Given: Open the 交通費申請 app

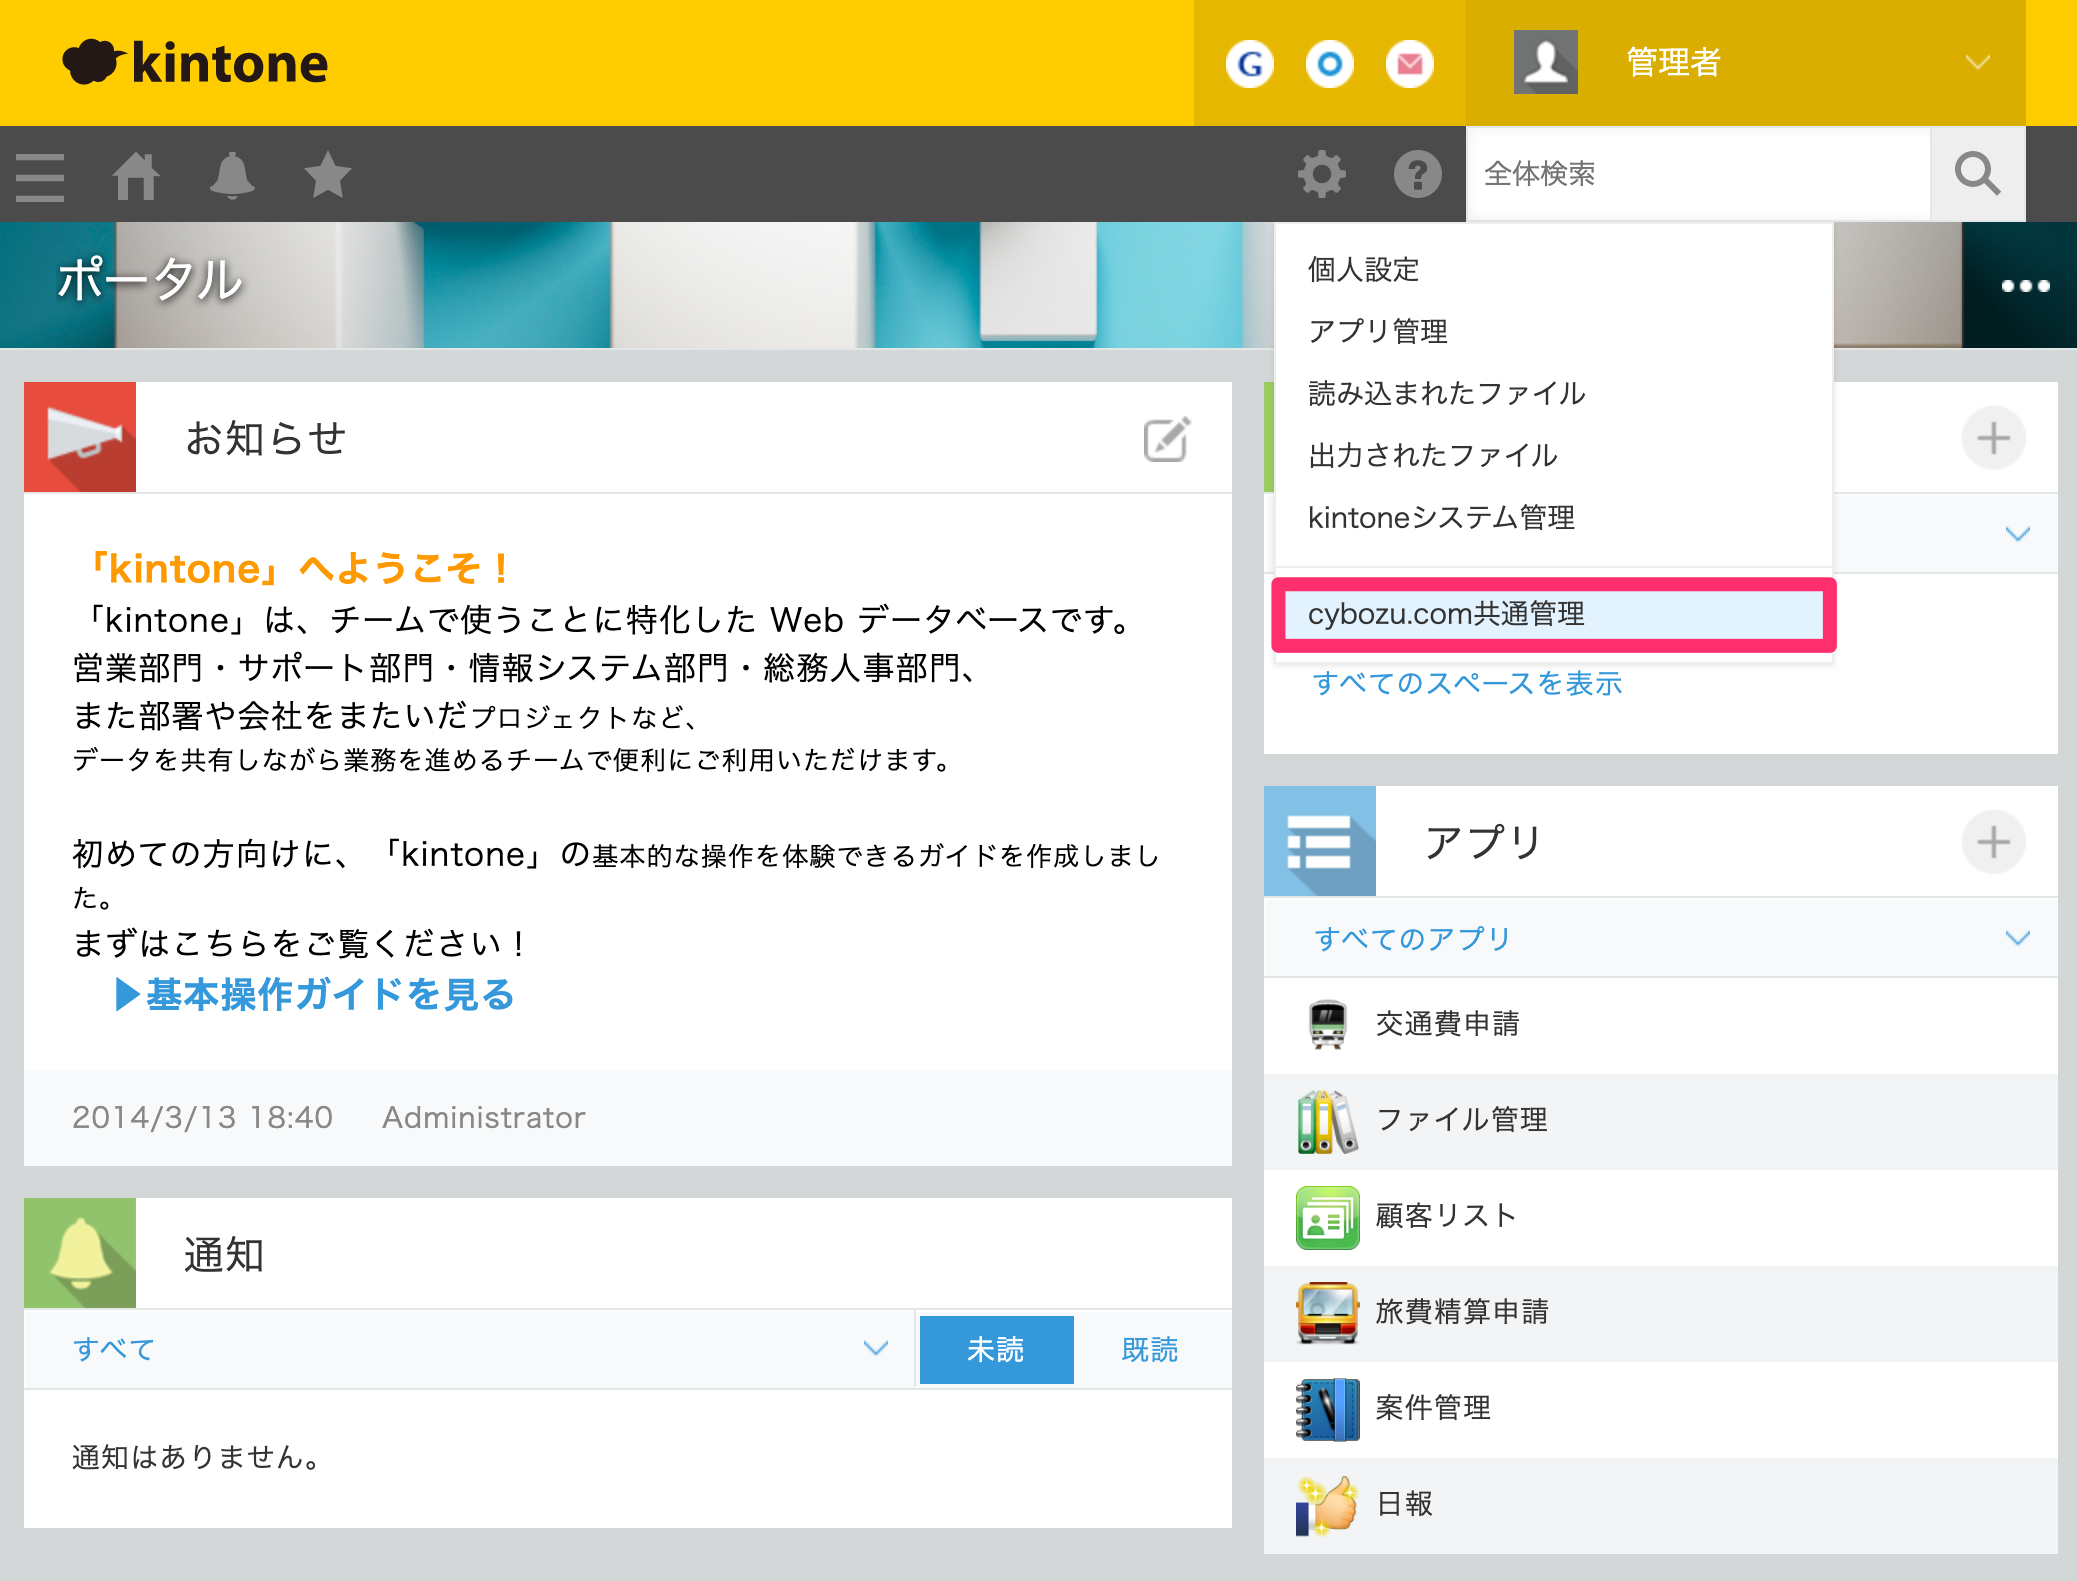Looking at the screenshot, I should (1661, 1024).
